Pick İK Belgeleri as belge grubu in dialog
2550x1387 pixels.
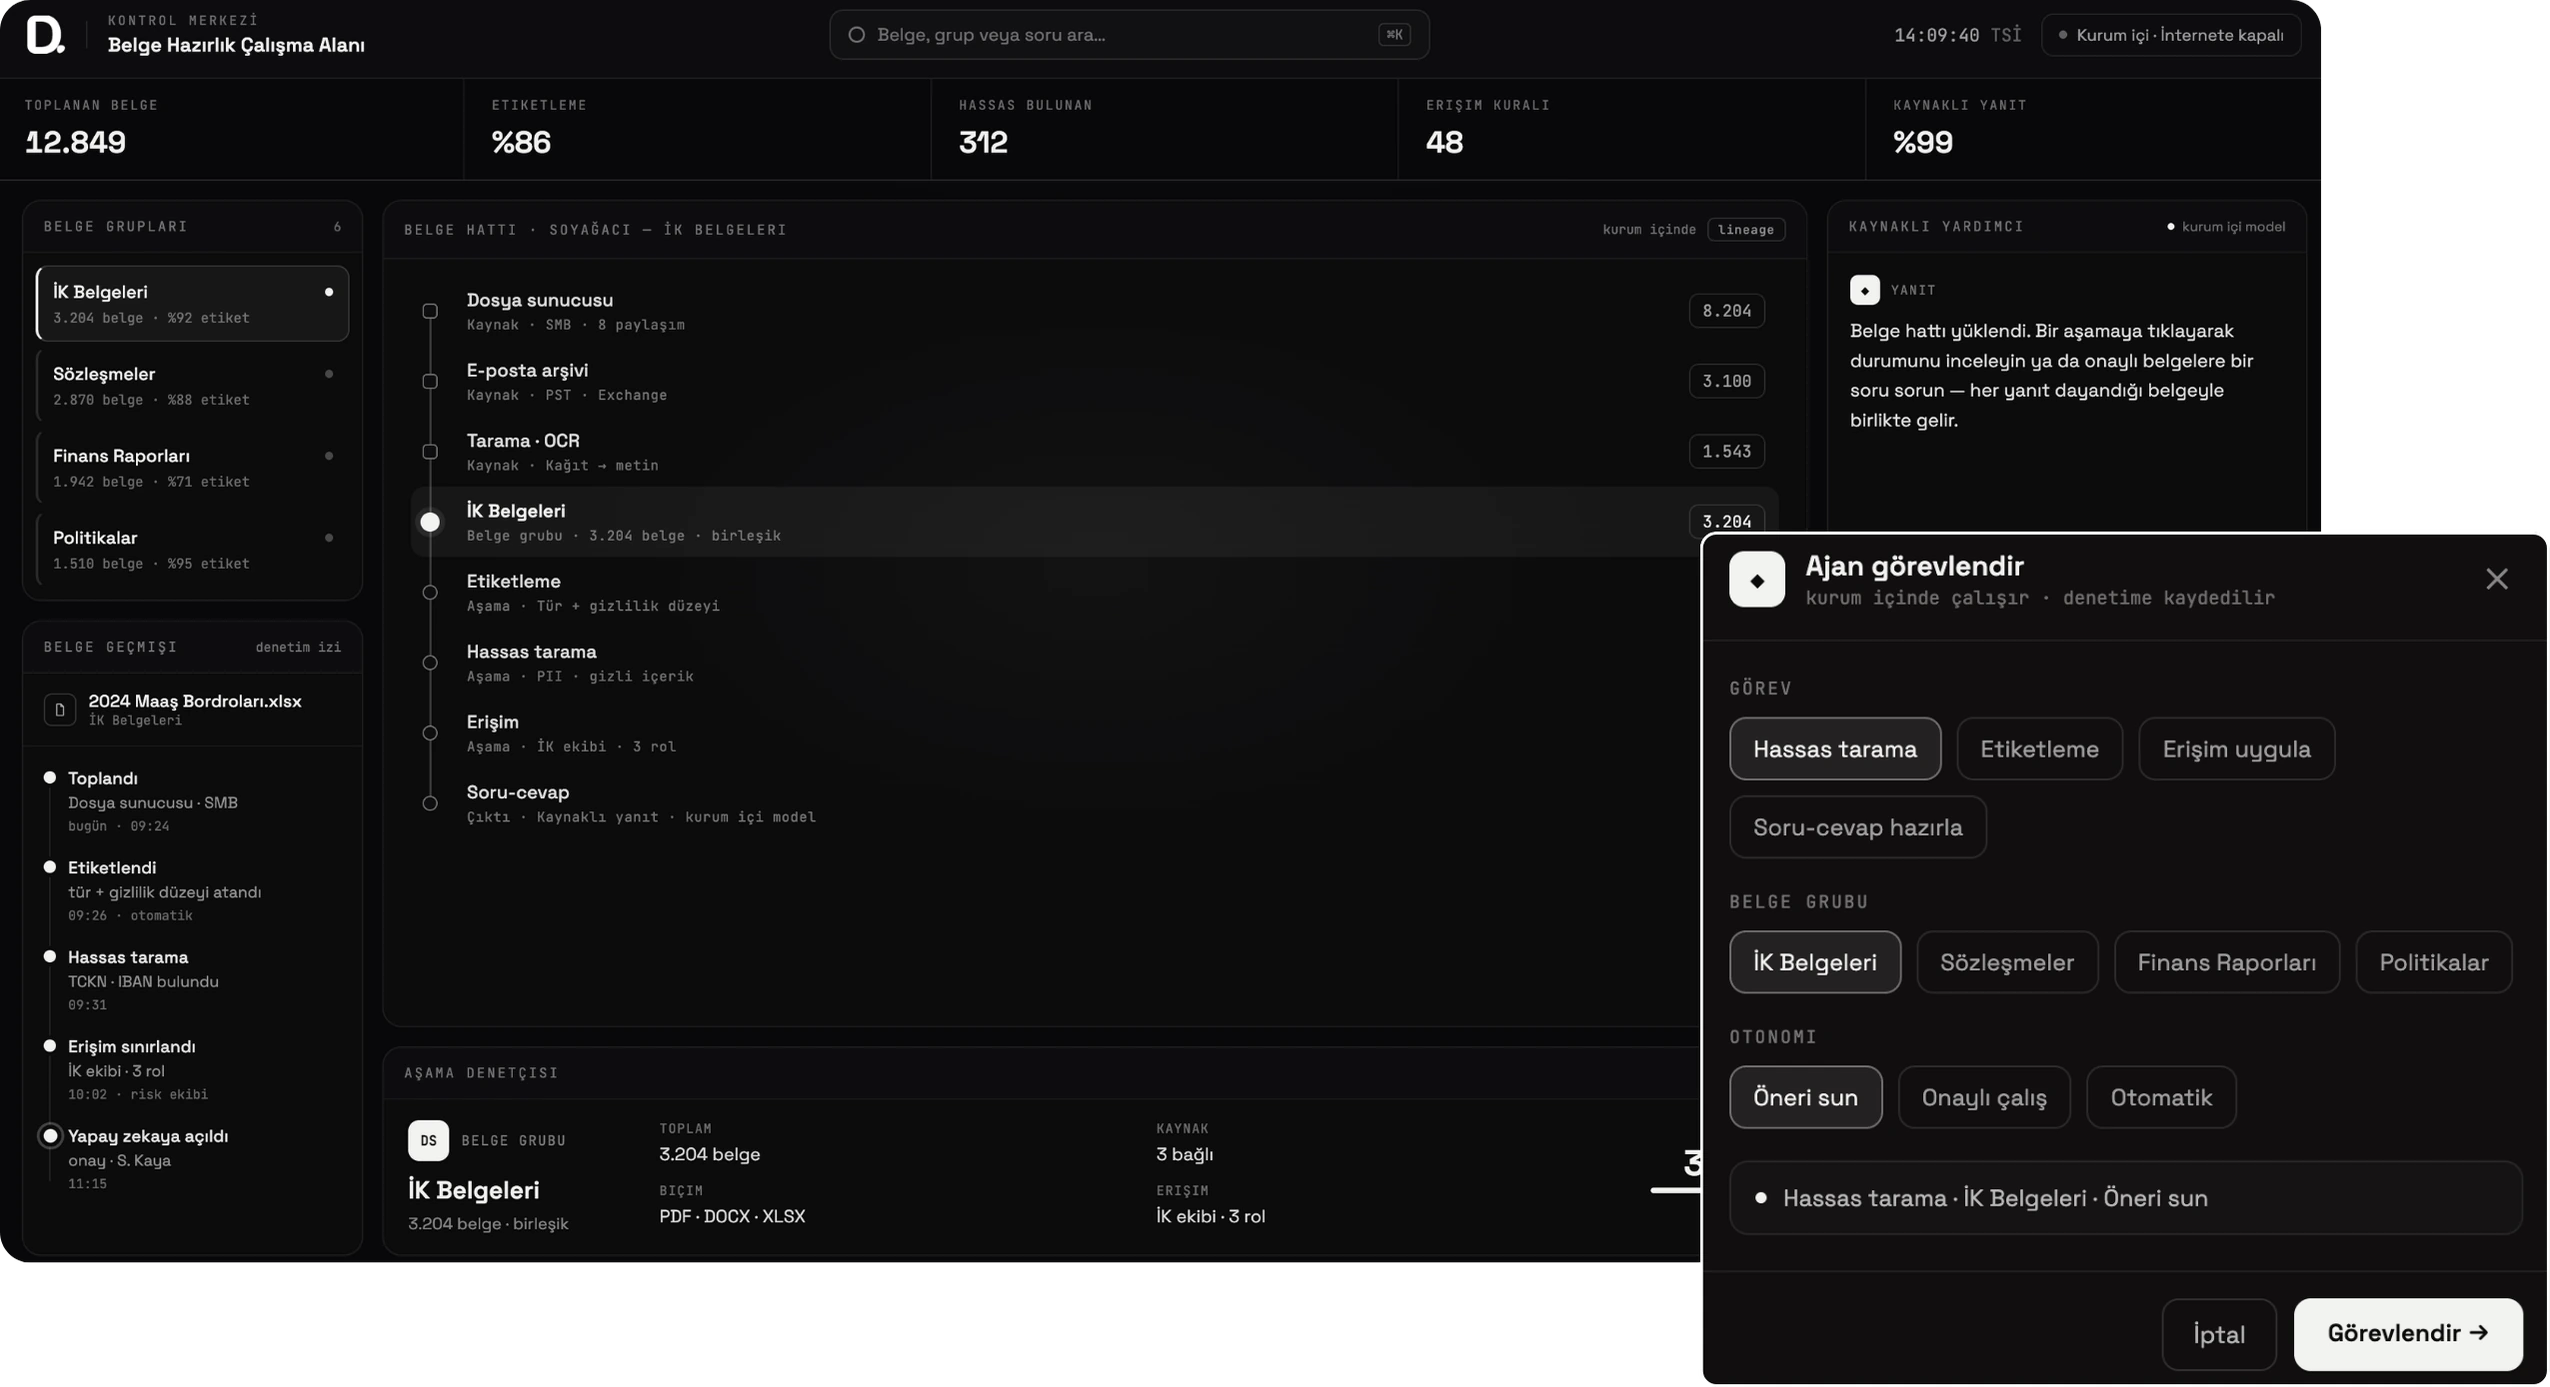[1814, 962]
